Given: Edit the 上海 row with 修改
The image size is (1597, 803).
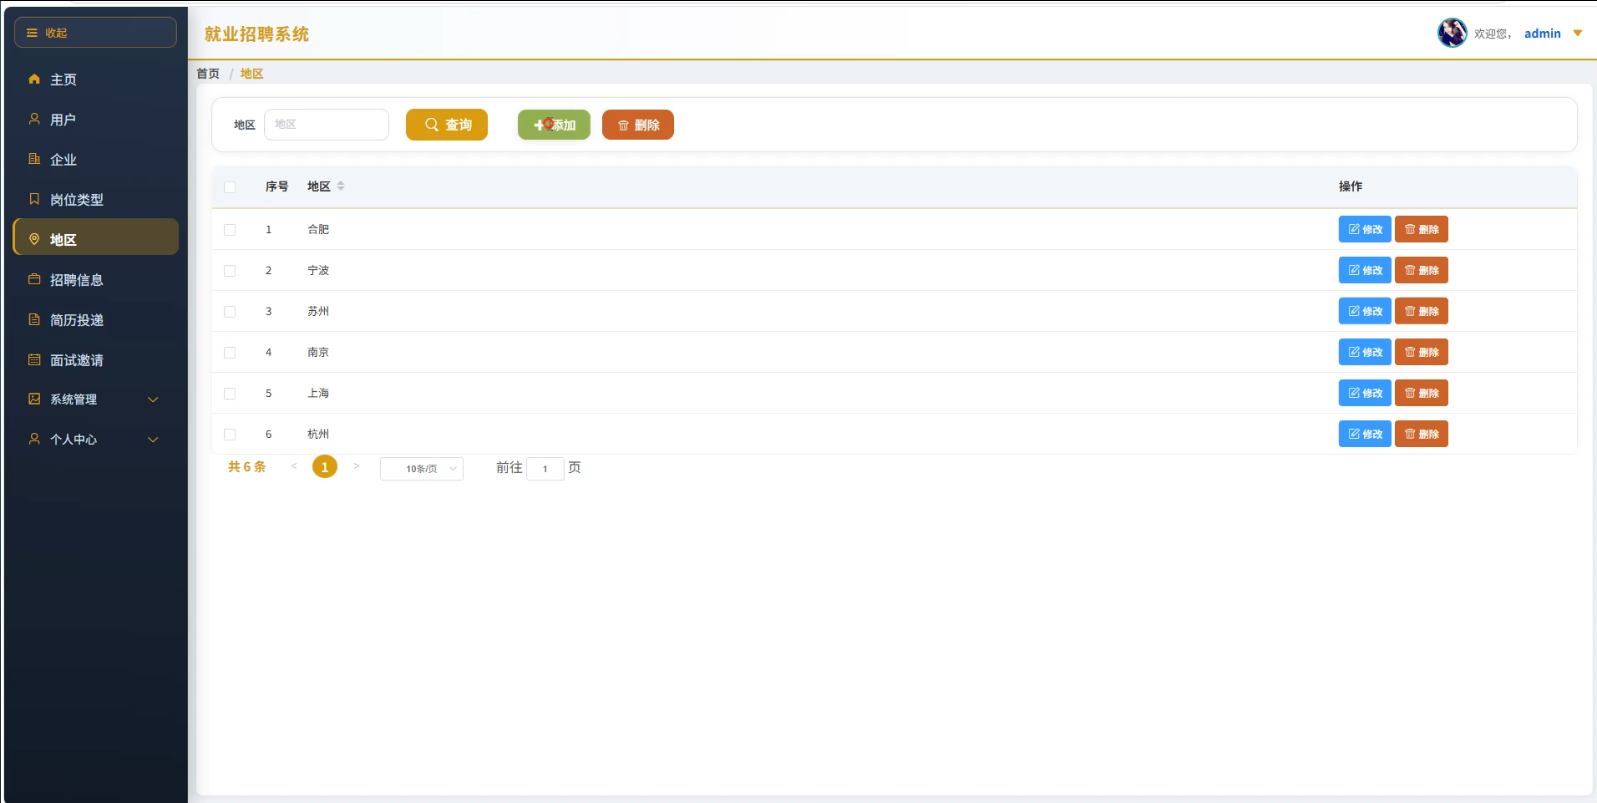Looking at the screenshot, I should tap(1365, 393).
